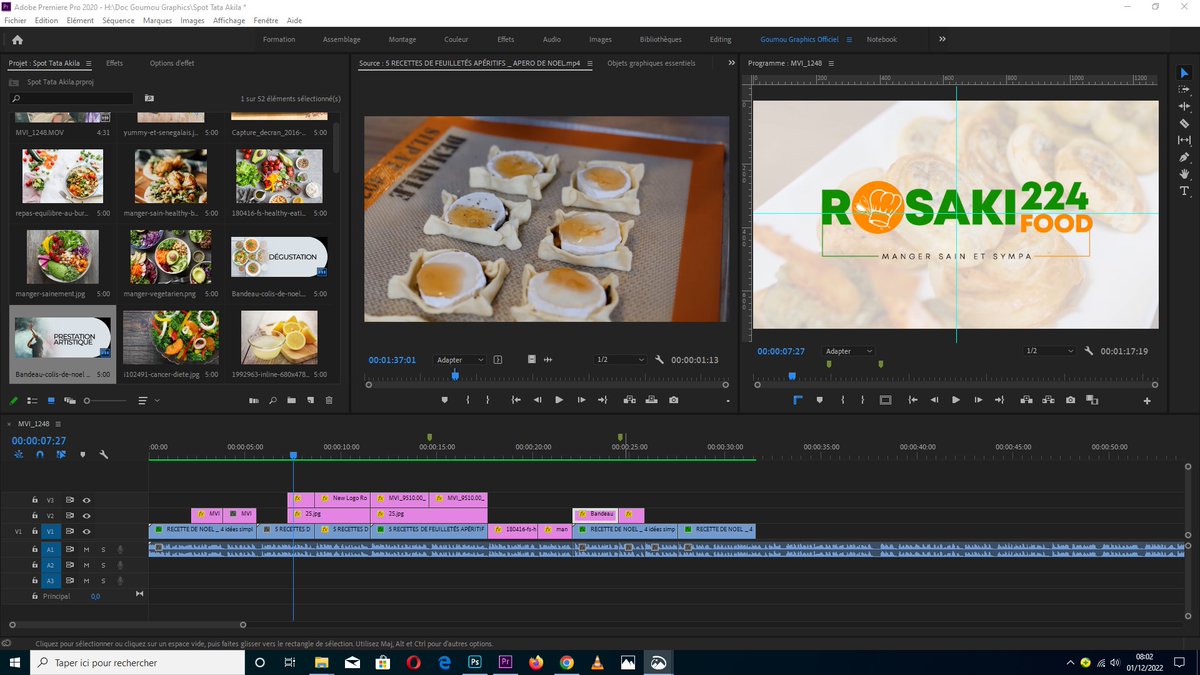The image size is (1200, 675).
Task: Open Objets graphiques essentiels tab
Action: pyautogui.click(x=651, y=63)
